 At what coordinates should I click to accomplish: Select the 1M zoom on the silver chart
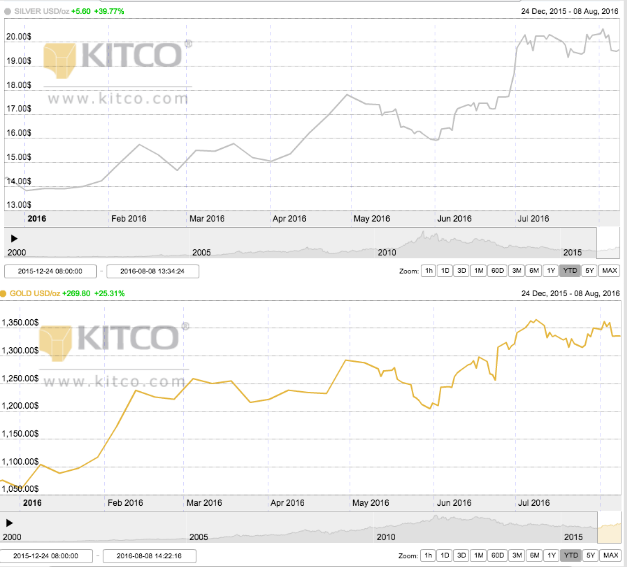(478, 271)
